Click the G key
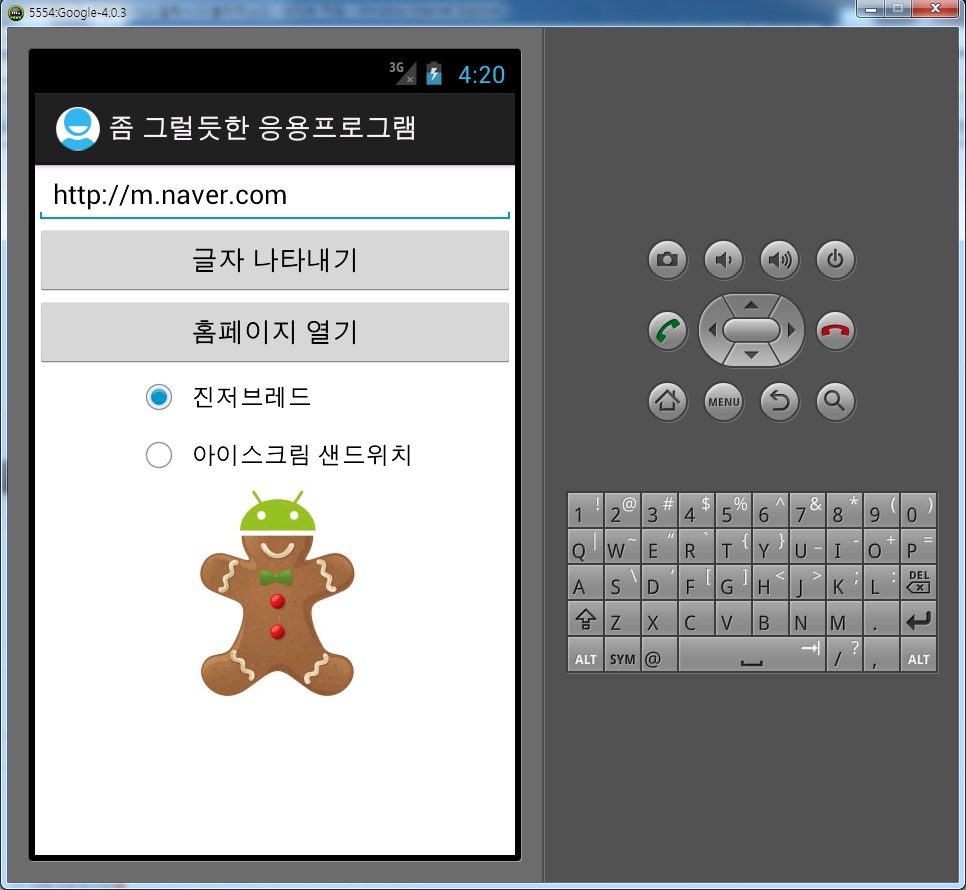 733,582
